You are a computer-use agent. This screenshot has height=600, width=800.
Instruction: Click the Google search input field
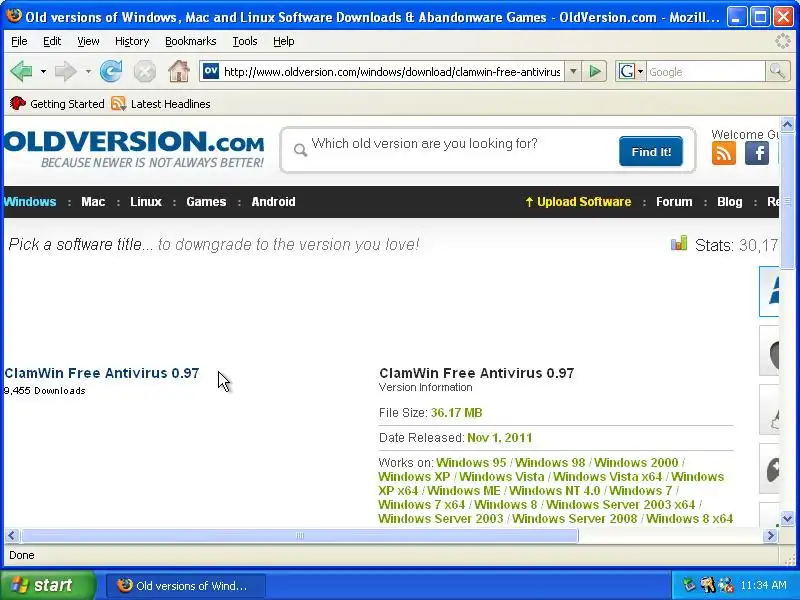click(x=706, y=72)
